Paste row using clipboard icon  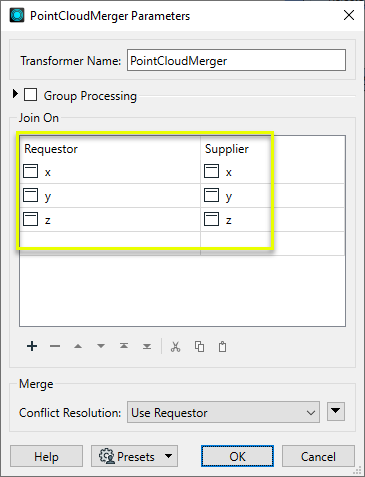click(222, 347)
